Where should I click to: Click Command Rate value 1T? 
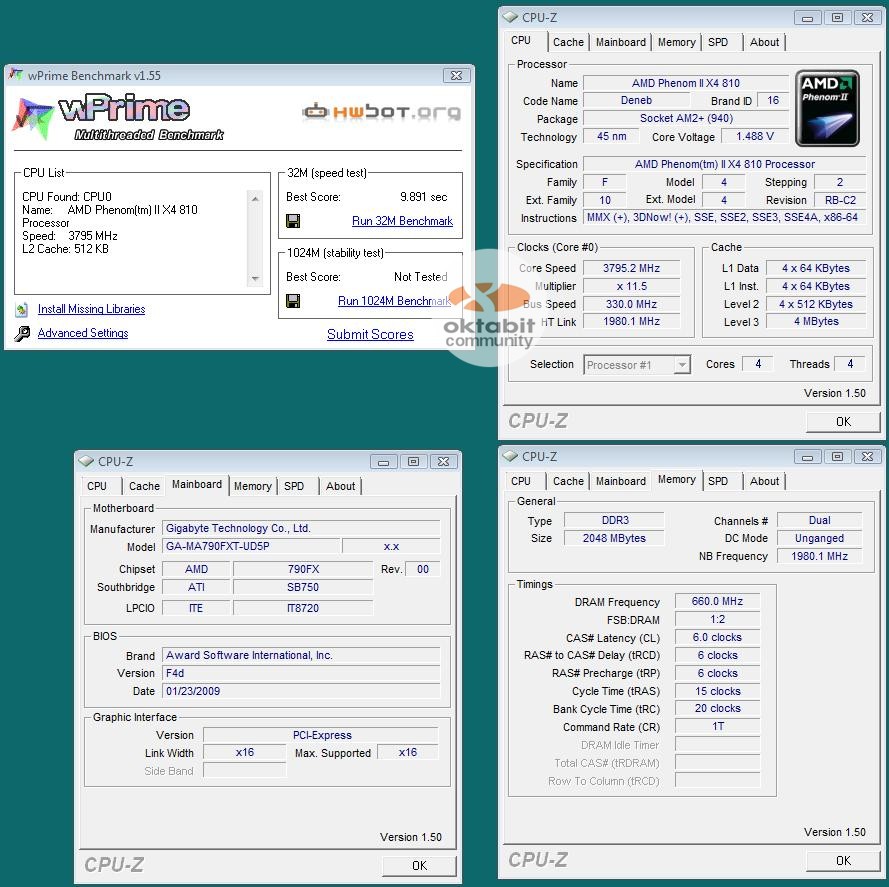pyautogui.click(x=717, y=727)
